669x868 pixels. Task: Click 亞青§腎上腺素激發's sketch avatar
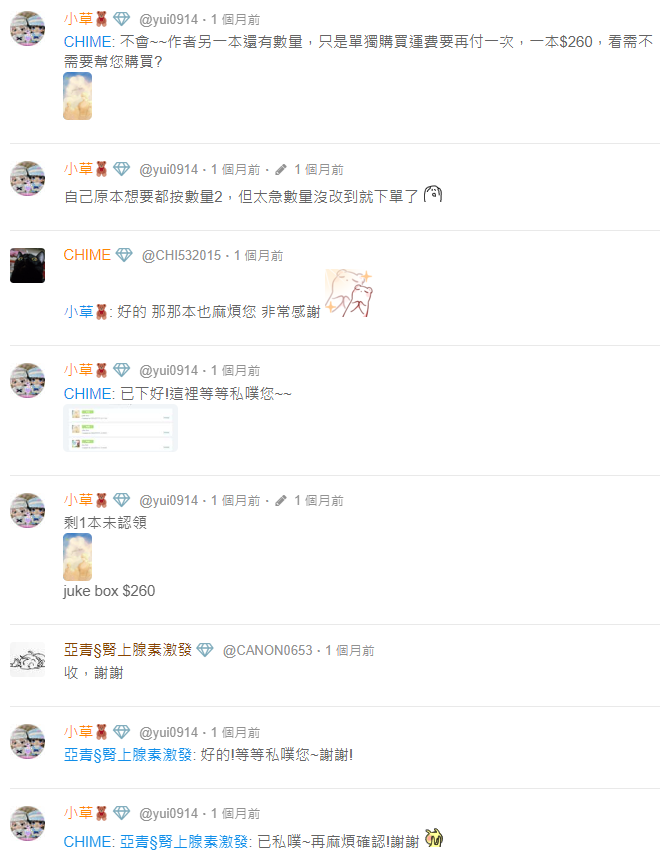27,660
